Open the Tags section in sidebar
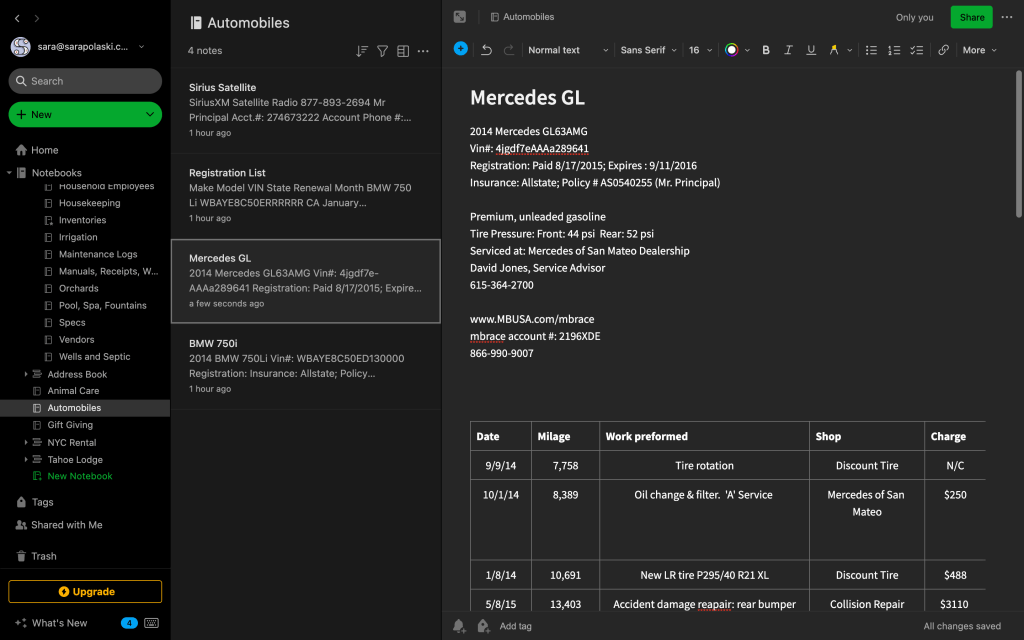Viewport: 1024px width, 640px height. pyautogui.click(x=42, y=502)
